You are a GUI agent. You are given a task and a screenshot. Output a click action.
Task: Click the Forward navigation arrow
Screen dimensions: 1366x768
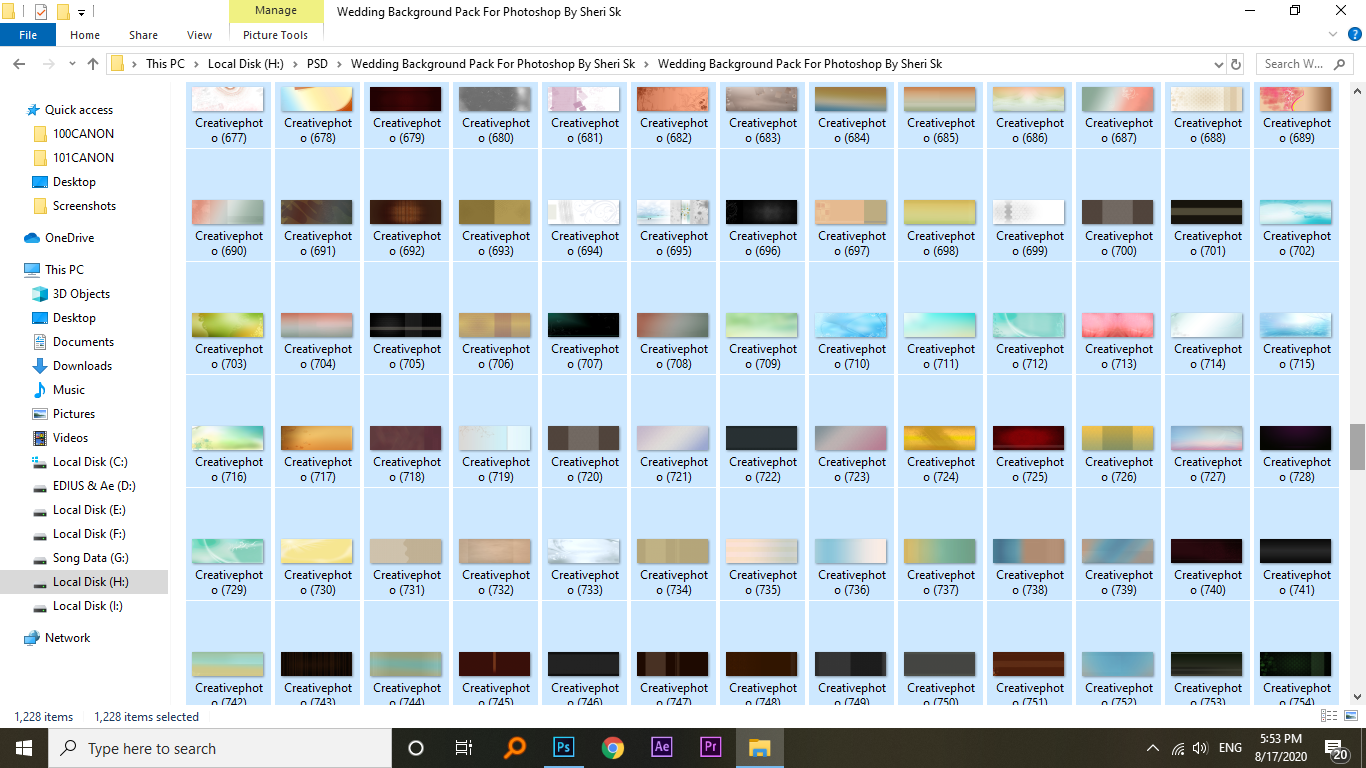click(x=48, y=64)
